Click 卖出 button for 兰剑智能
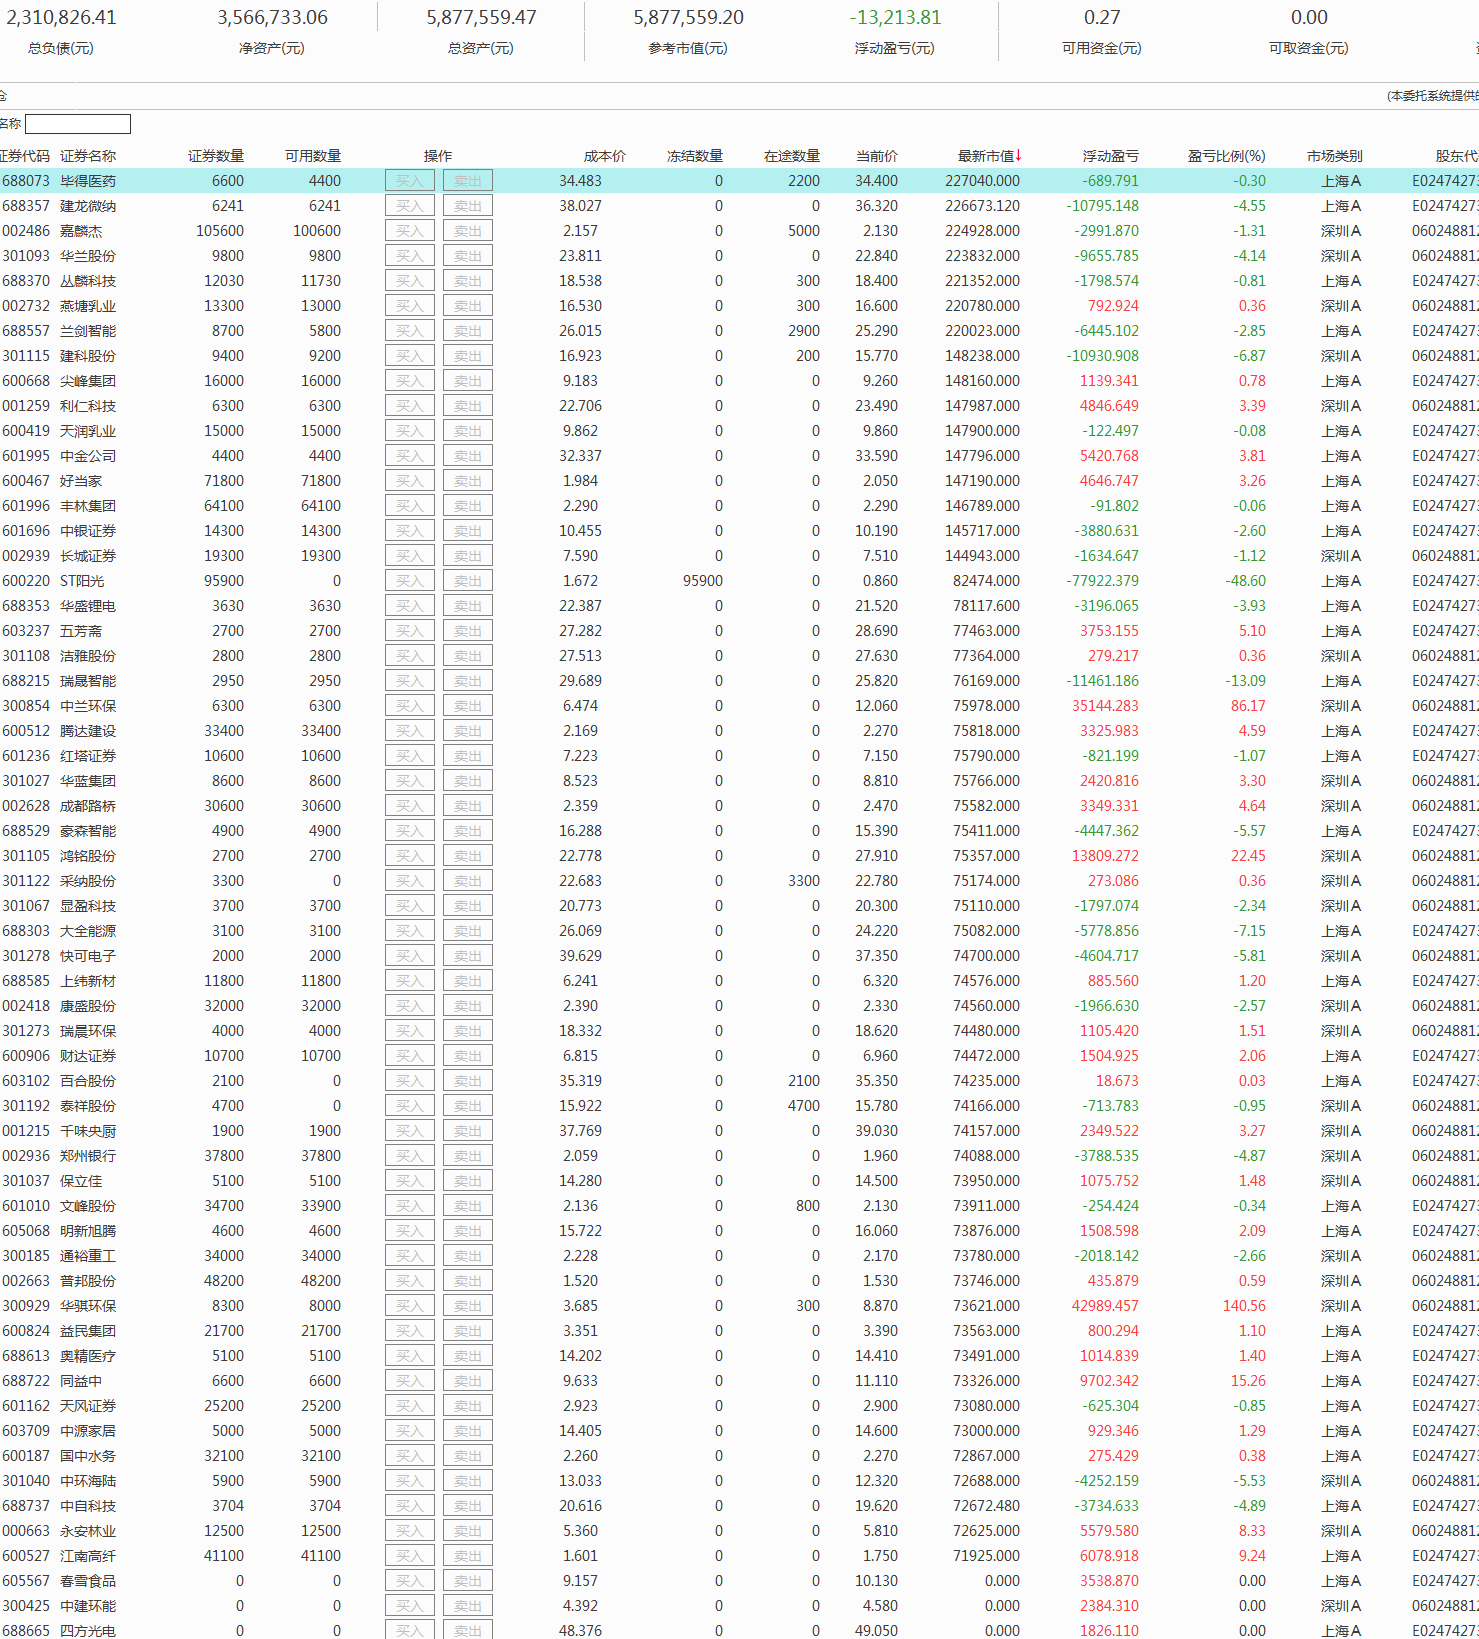1479x1639 pixels. point(468,331)
